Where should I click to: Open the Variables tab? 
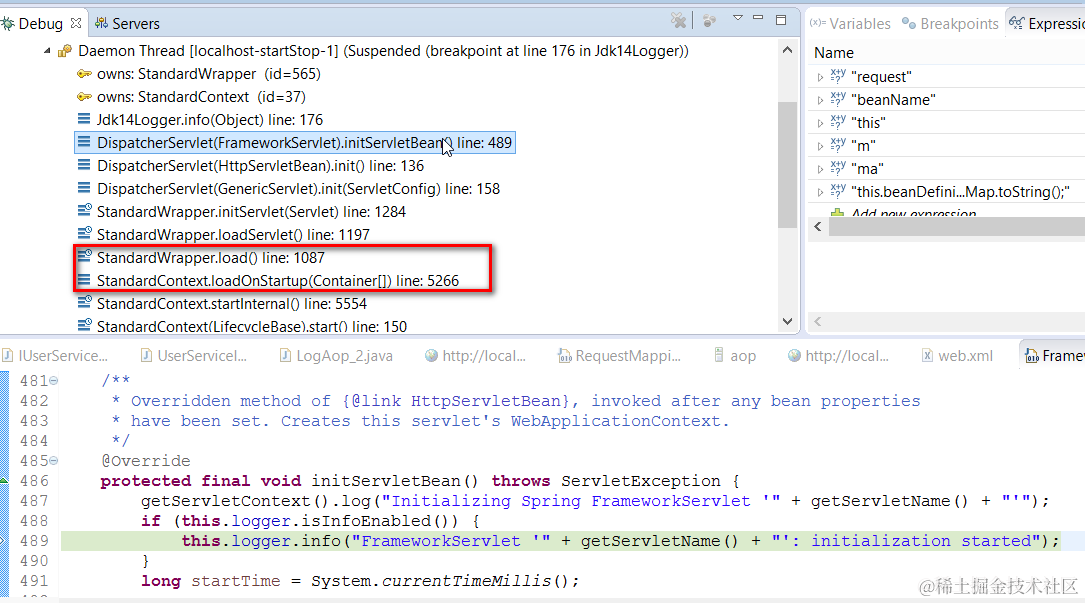point(850,24)
